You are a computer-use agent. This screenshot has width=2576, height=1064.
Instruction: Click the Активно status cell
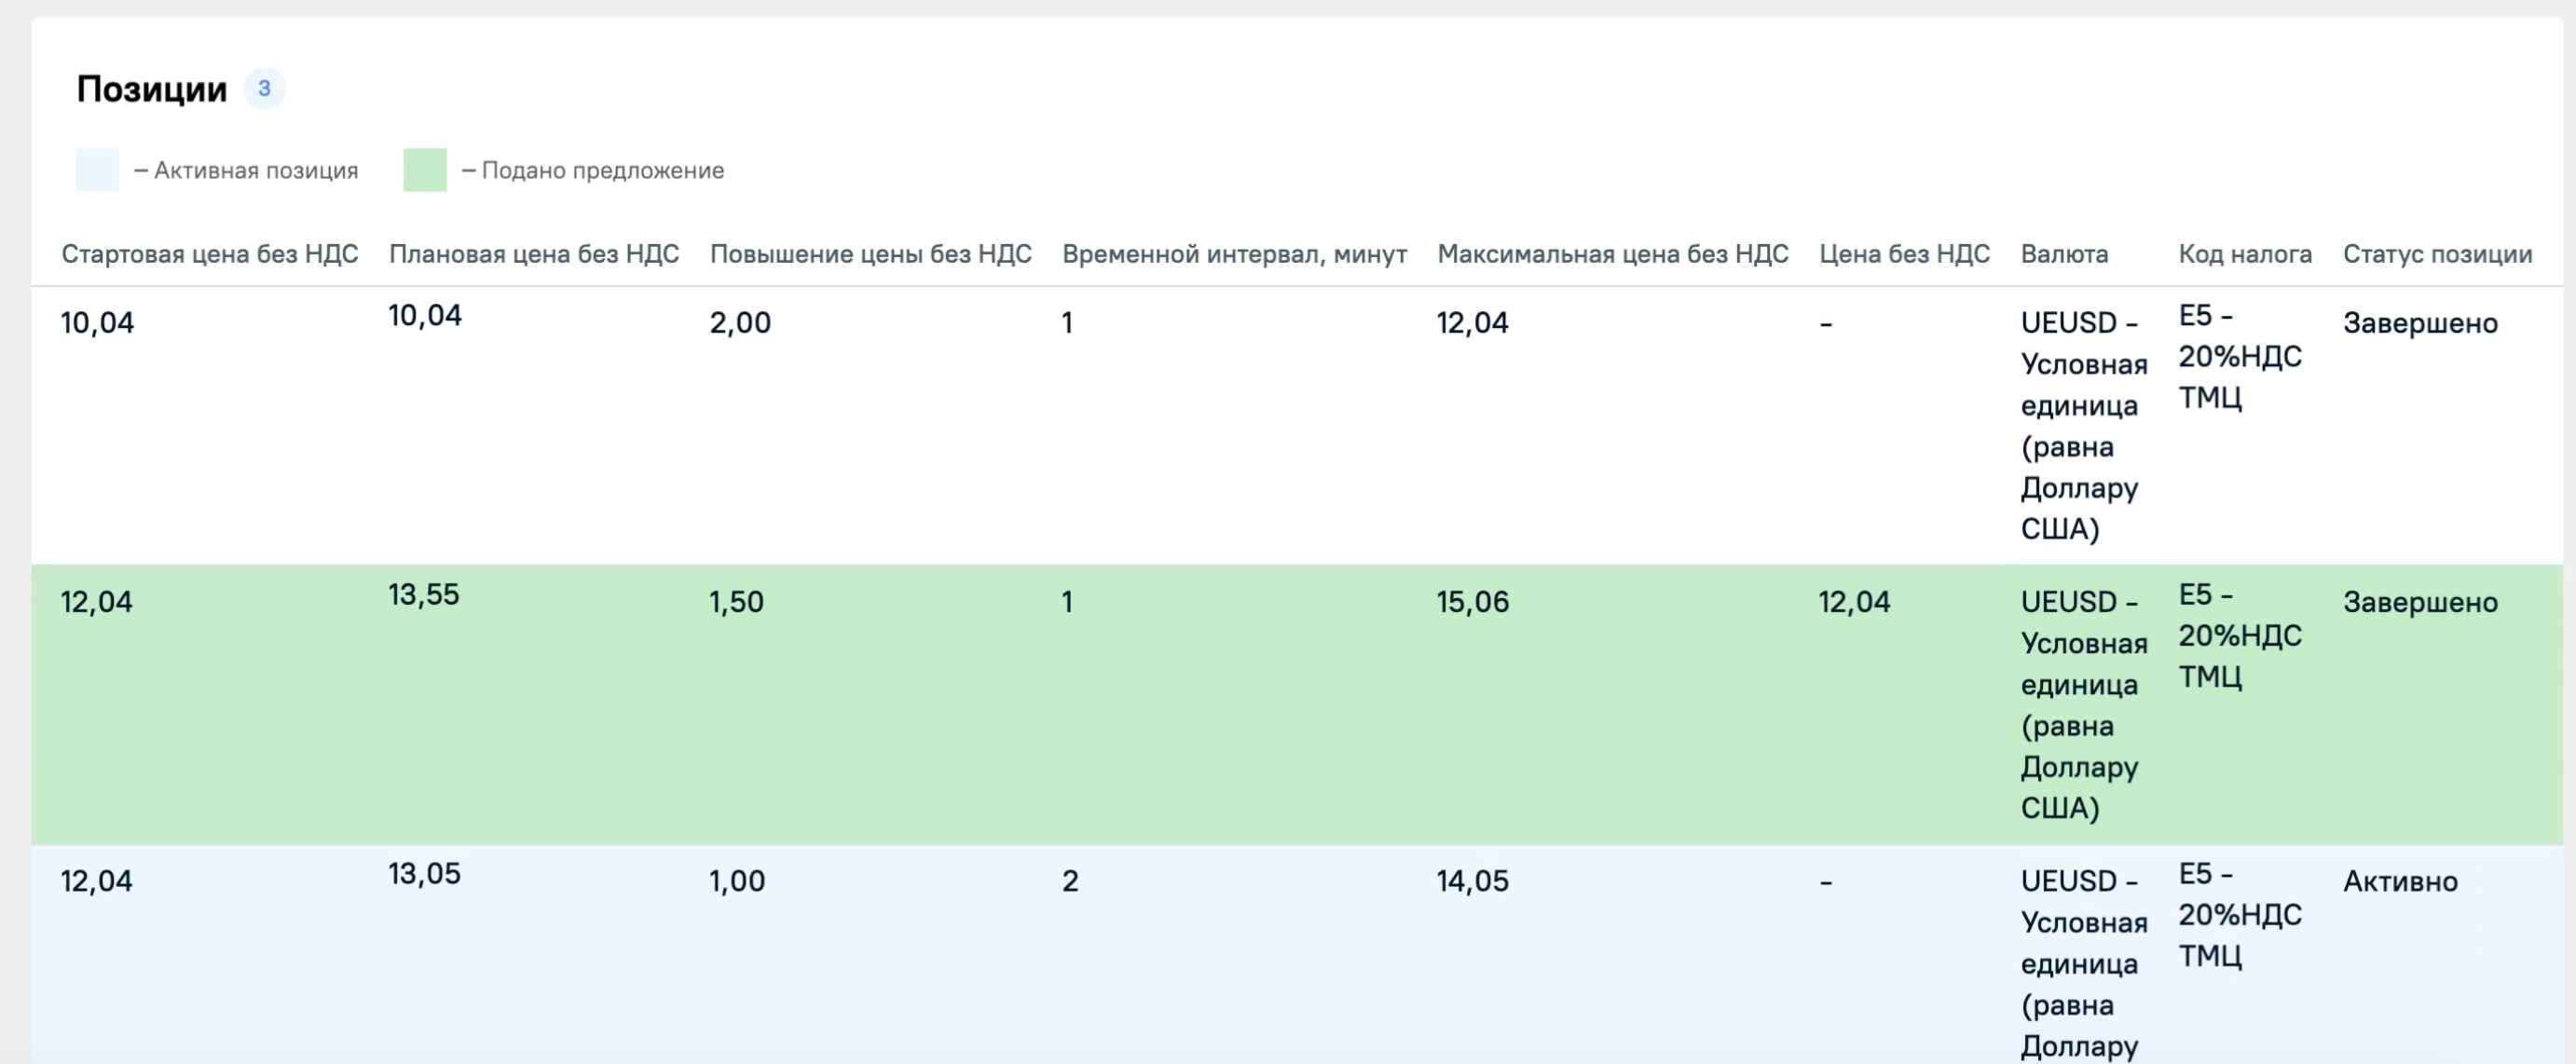(x=2401, y=881)
